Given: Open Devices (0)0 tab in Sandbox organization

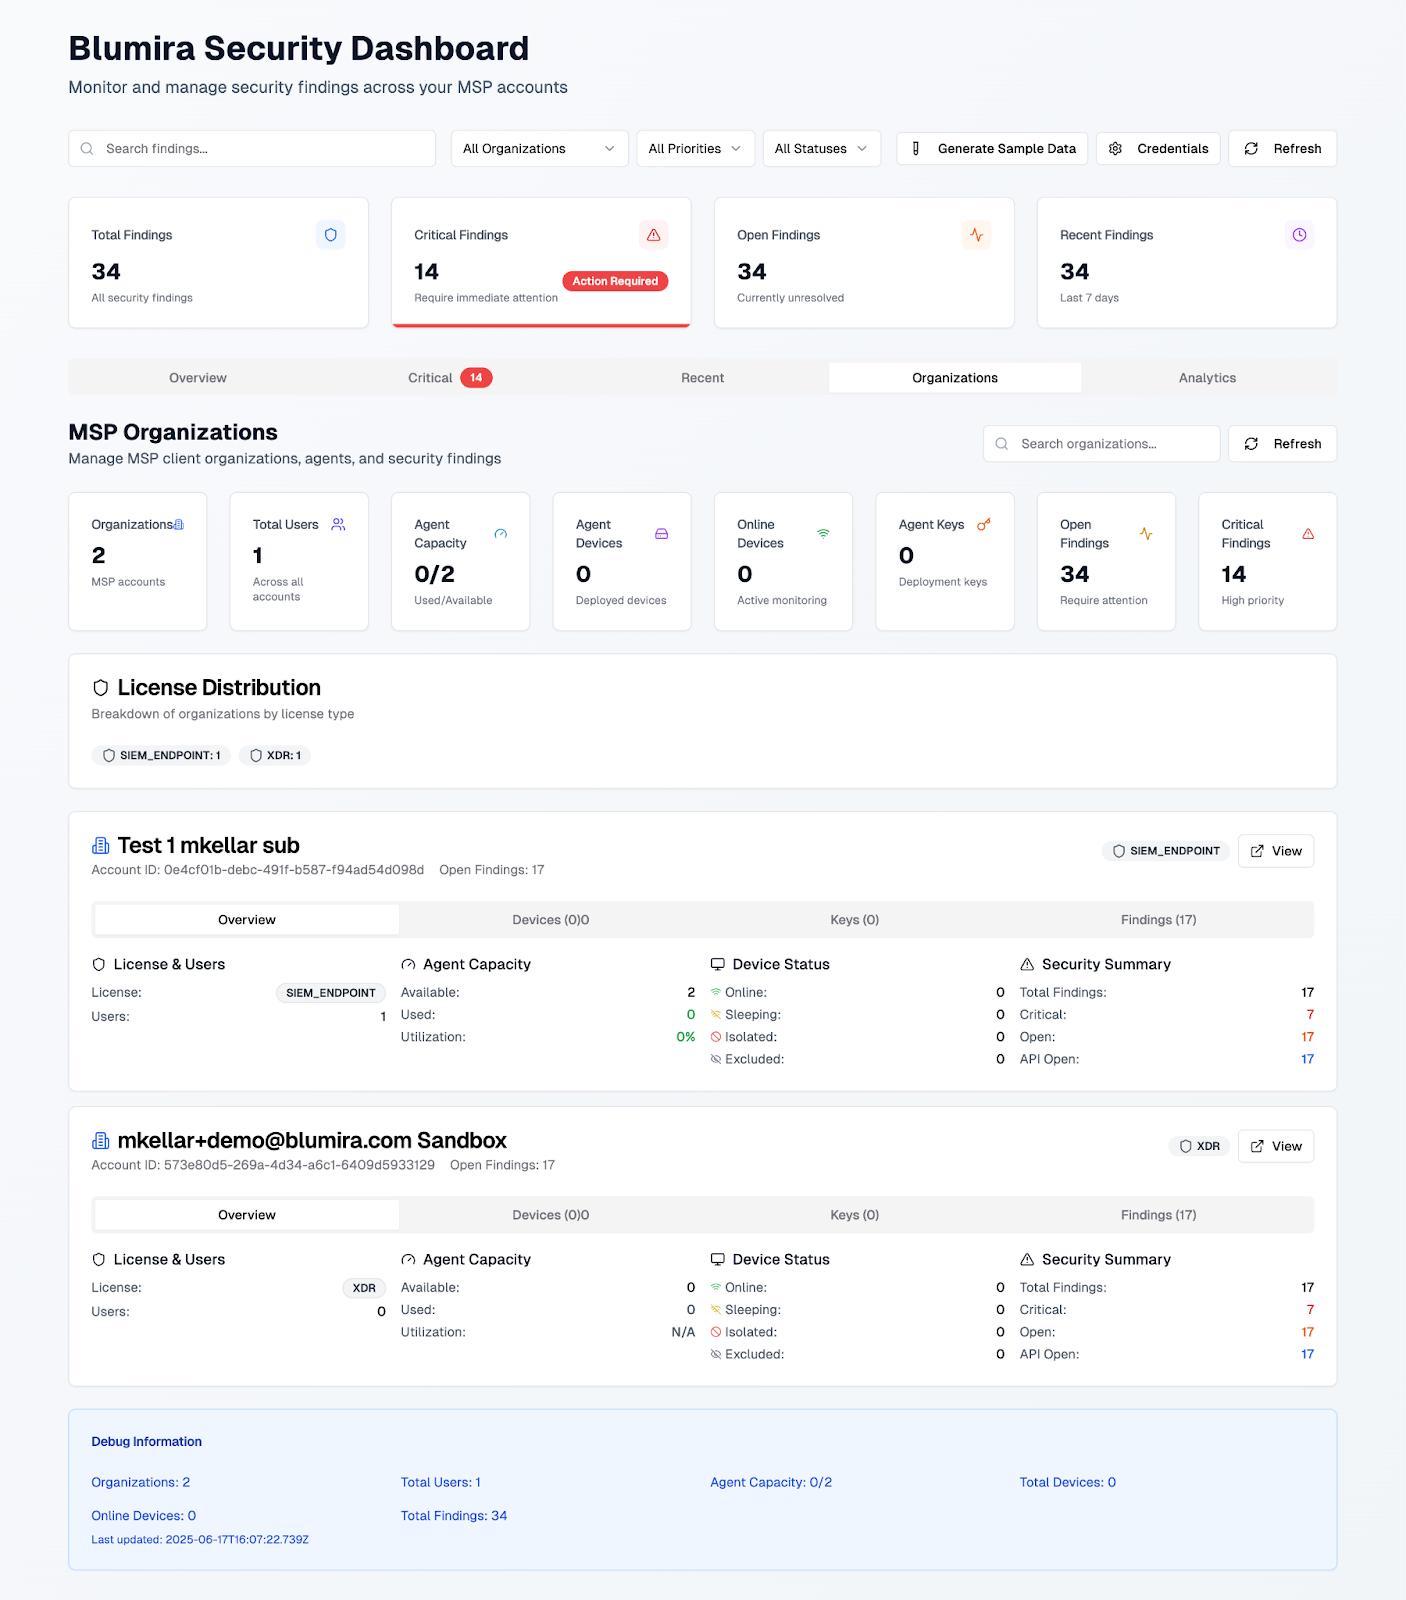Looking at the screenshot, I should (x=551, y=1215).
